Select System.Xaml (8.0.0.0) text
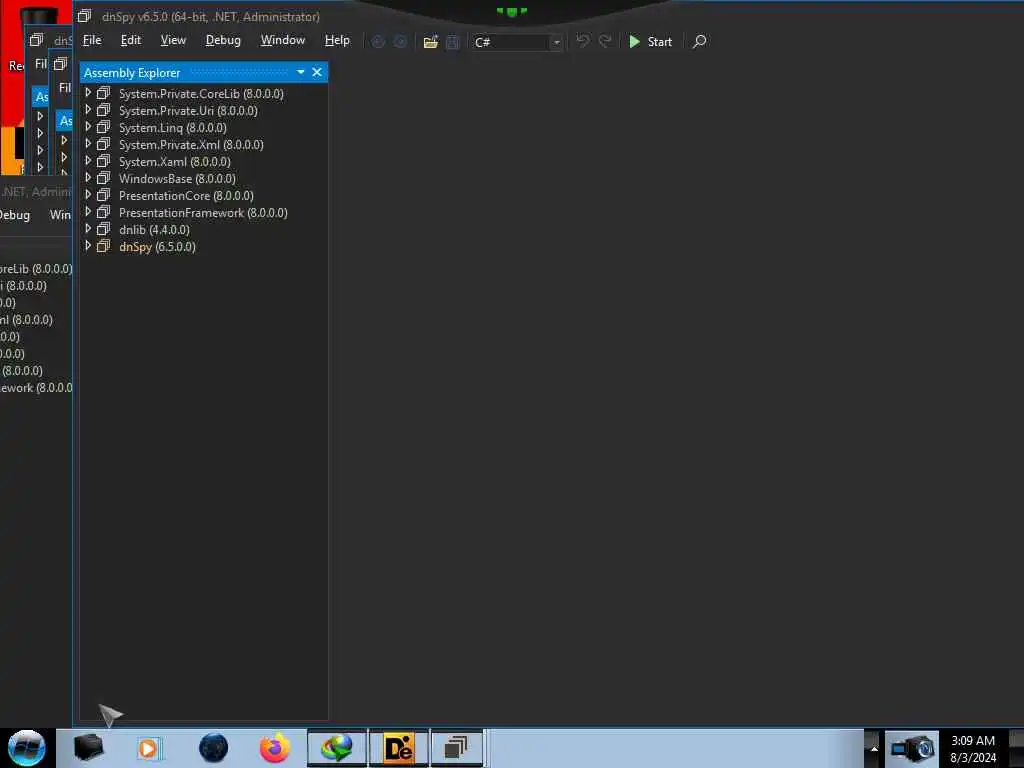Screen dimensions: 1024x768 (174, 161)
